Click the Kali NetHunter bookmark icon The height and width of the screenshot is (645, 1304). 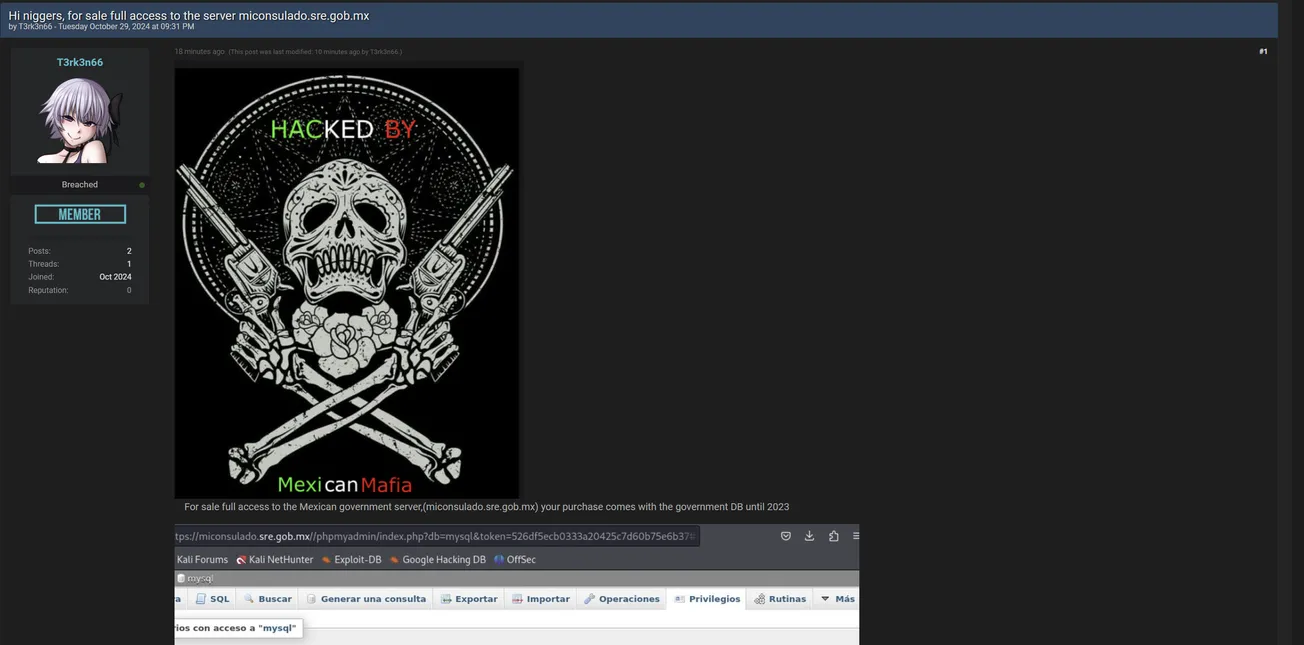coord(242,560)
